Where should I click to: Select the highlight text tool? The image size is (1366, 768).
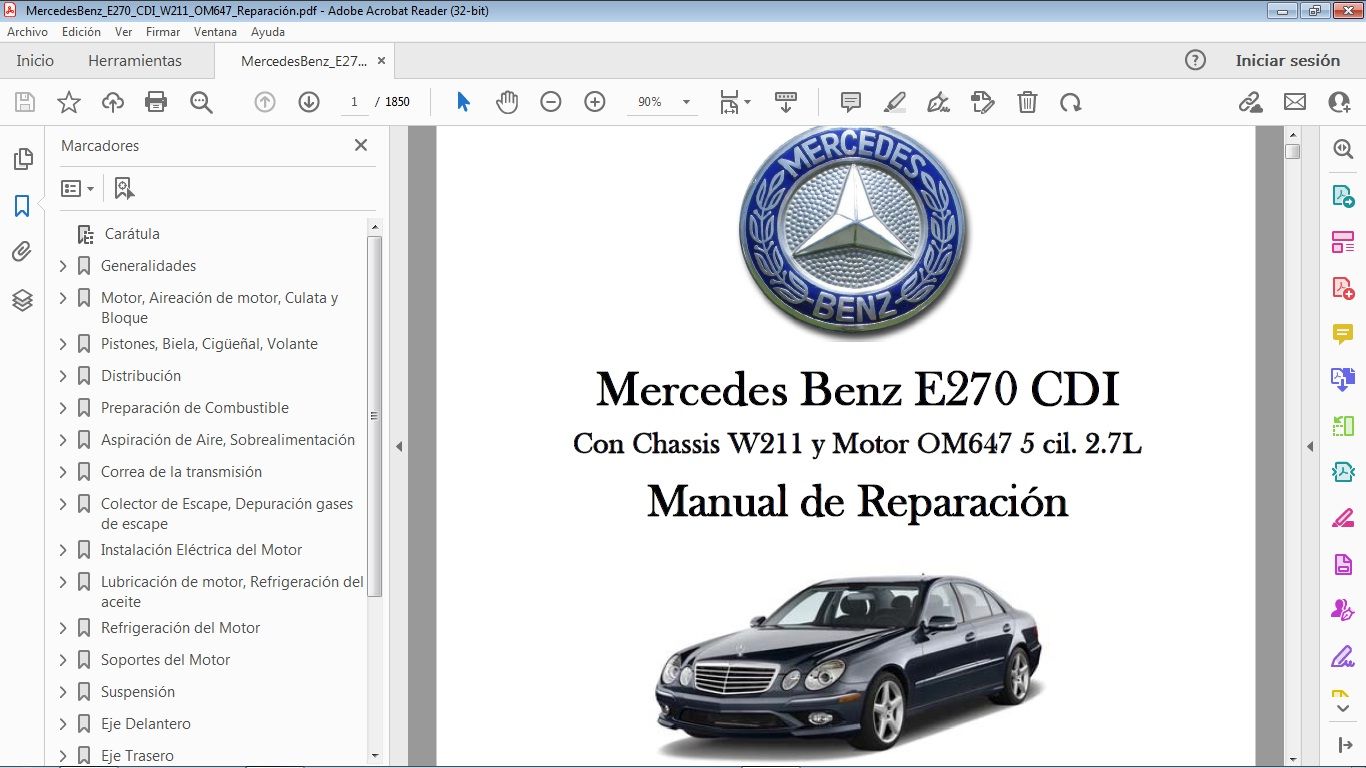[x=895, y=102]
